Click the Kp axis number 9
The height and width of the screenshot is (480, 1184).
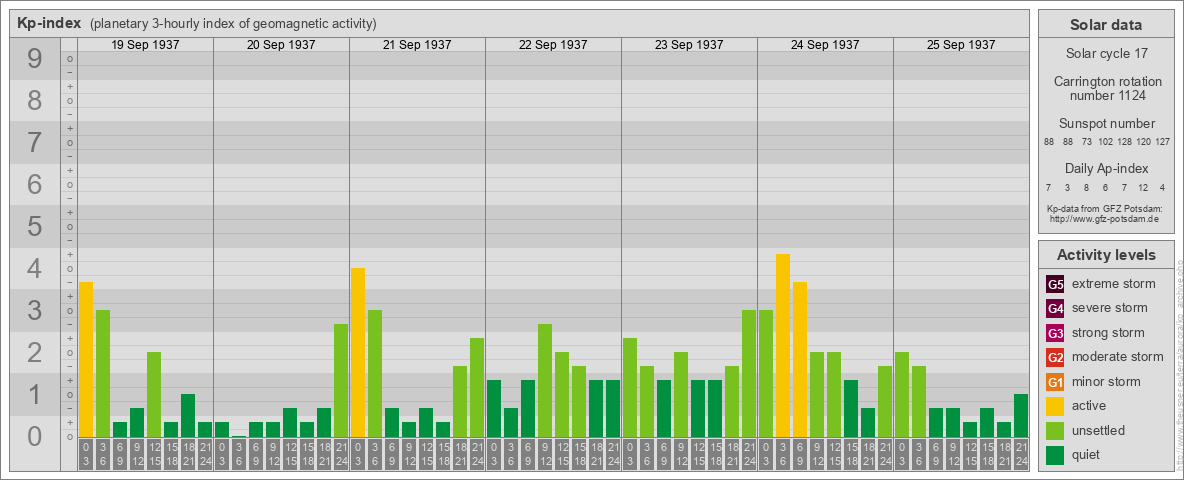tap(35, 58)
